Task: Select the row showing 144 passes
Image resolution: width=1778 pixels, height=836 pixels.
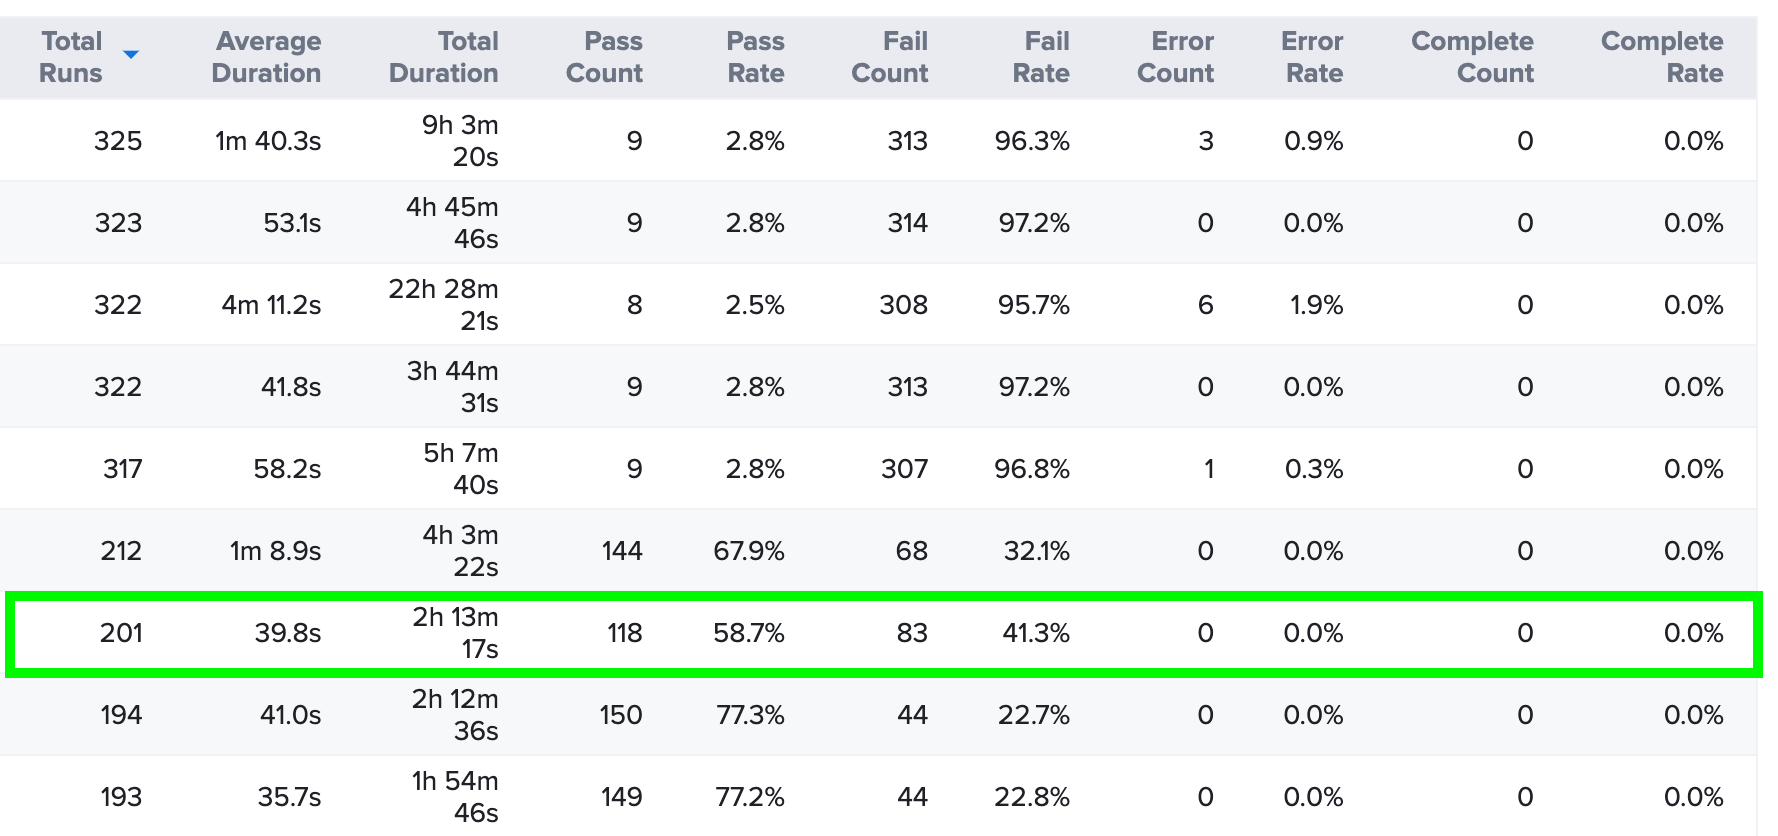Action: (624, 550)
